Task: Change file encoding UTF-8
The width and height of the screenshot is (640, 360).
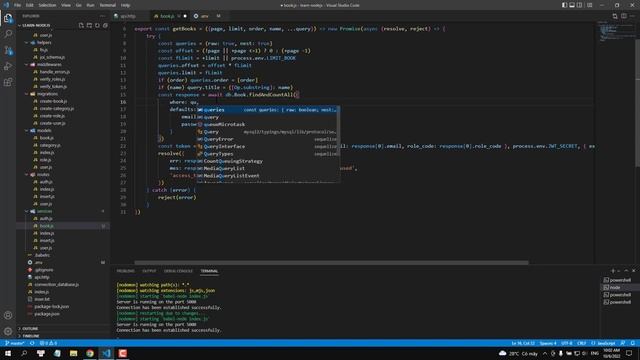Action: pyautogui.click(x=567, y=343)
